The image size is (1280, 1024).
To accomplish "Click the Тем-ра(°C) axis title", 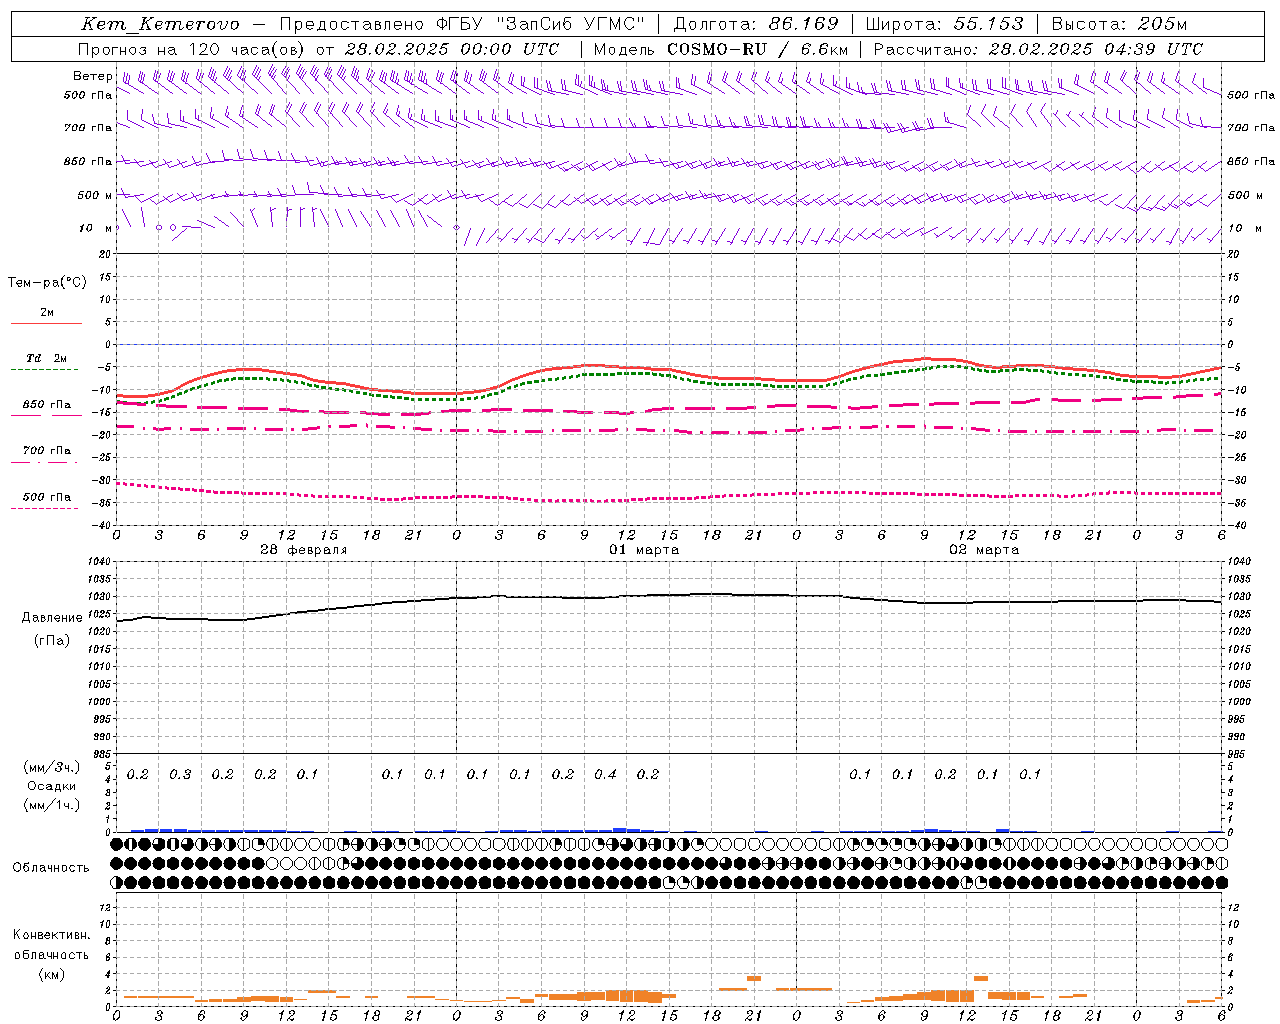I will pyautogui.click(x=47, y=283).
